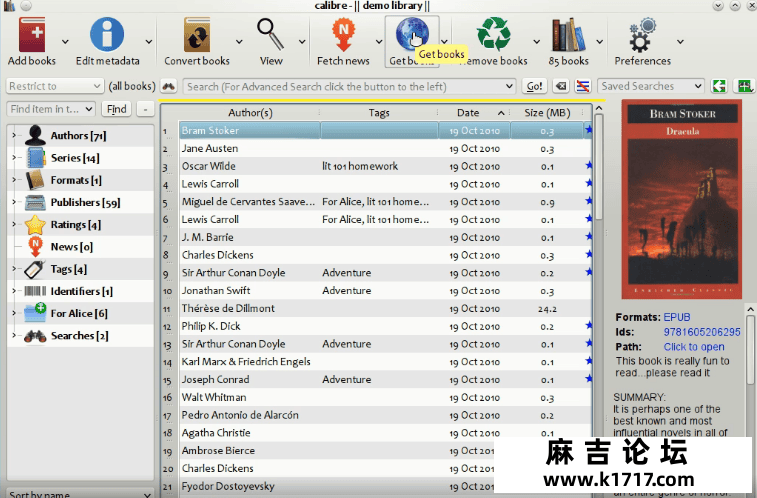Expand the Series tree node
The width and height of the screenshot is (757, 498).
click(14, 158)
